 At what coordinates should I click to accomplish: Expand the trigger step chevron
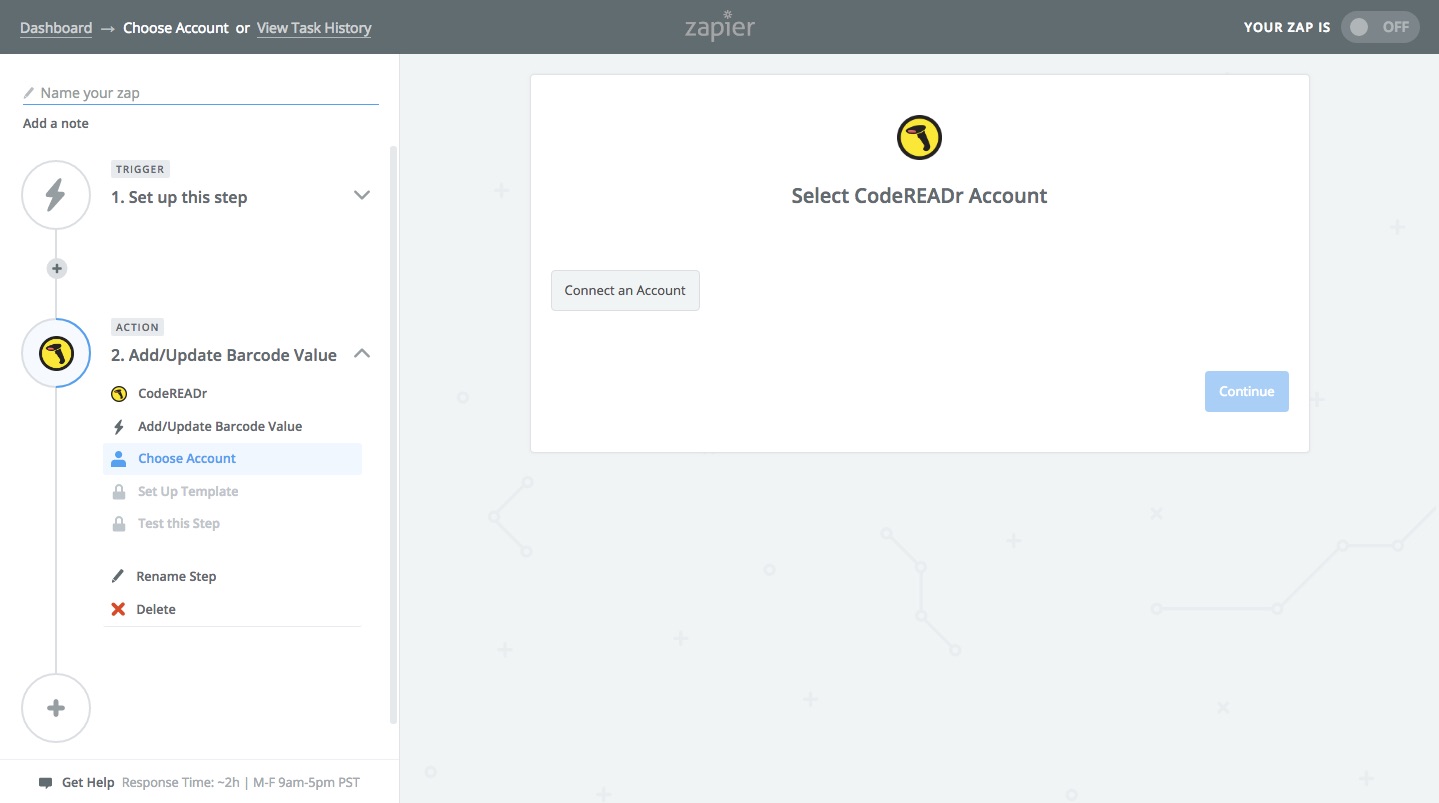(362, 195)
